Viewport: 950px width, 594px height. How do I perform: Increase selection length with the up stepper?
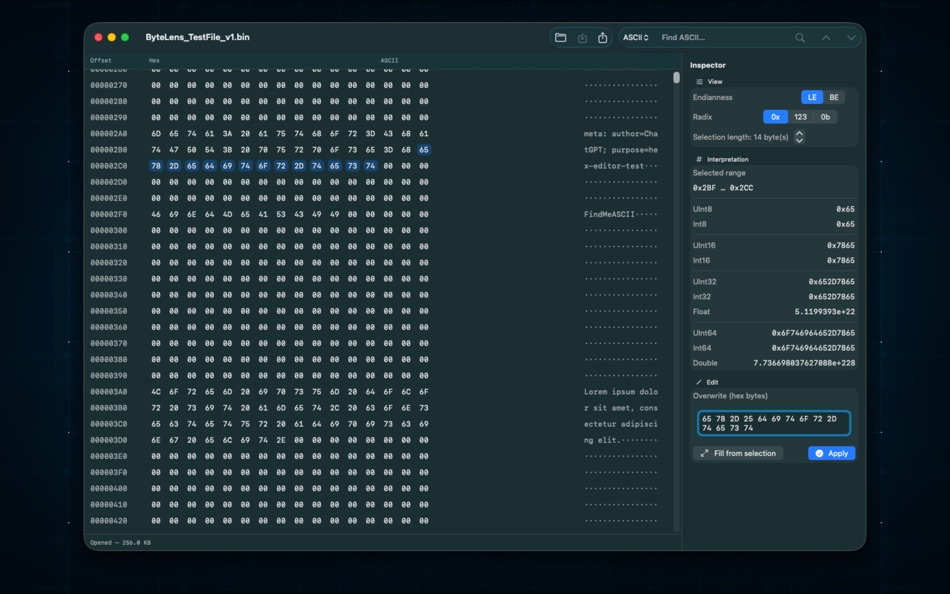click(799, 133)
